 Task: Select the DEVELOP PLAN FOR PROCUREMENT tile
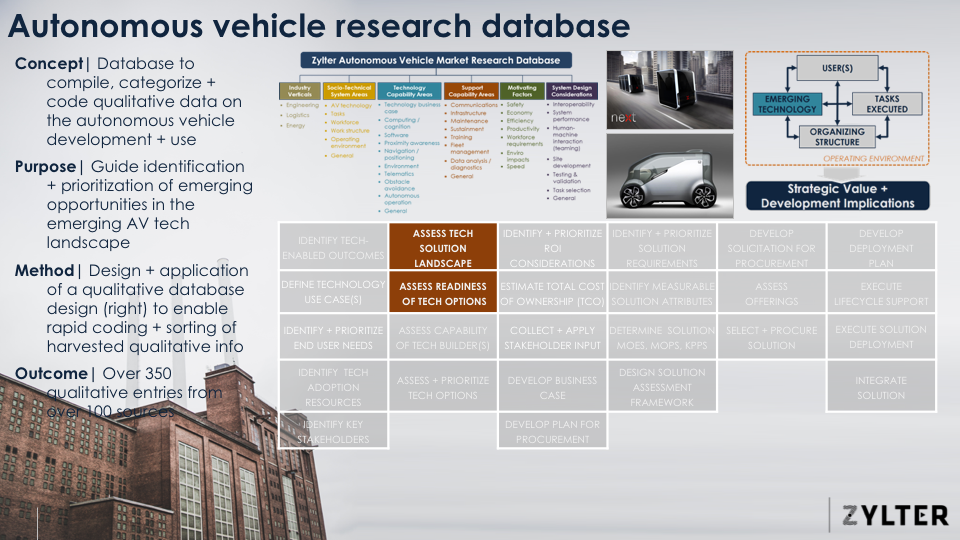552,430
